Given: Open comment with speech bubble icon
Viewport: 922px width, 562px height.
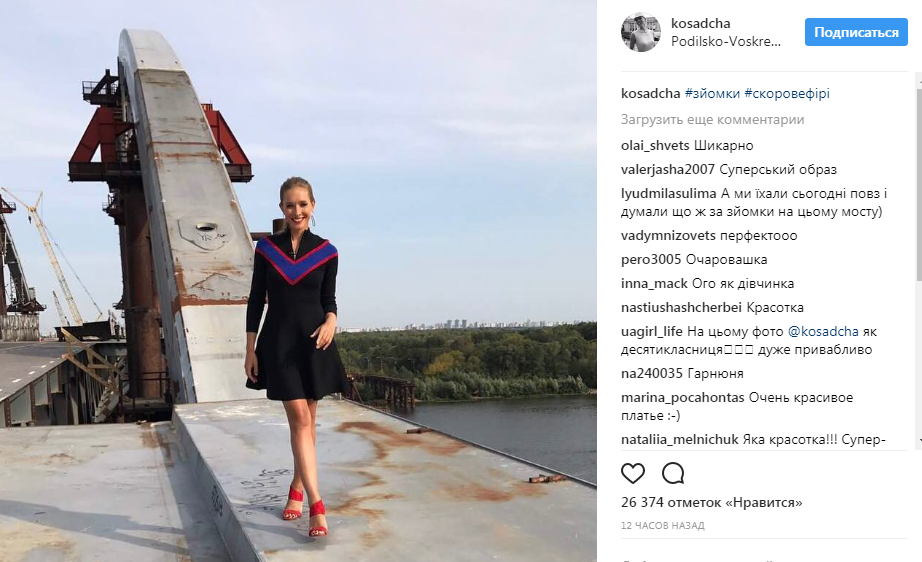Looking at the screenshot, I should tap(673, 473).
